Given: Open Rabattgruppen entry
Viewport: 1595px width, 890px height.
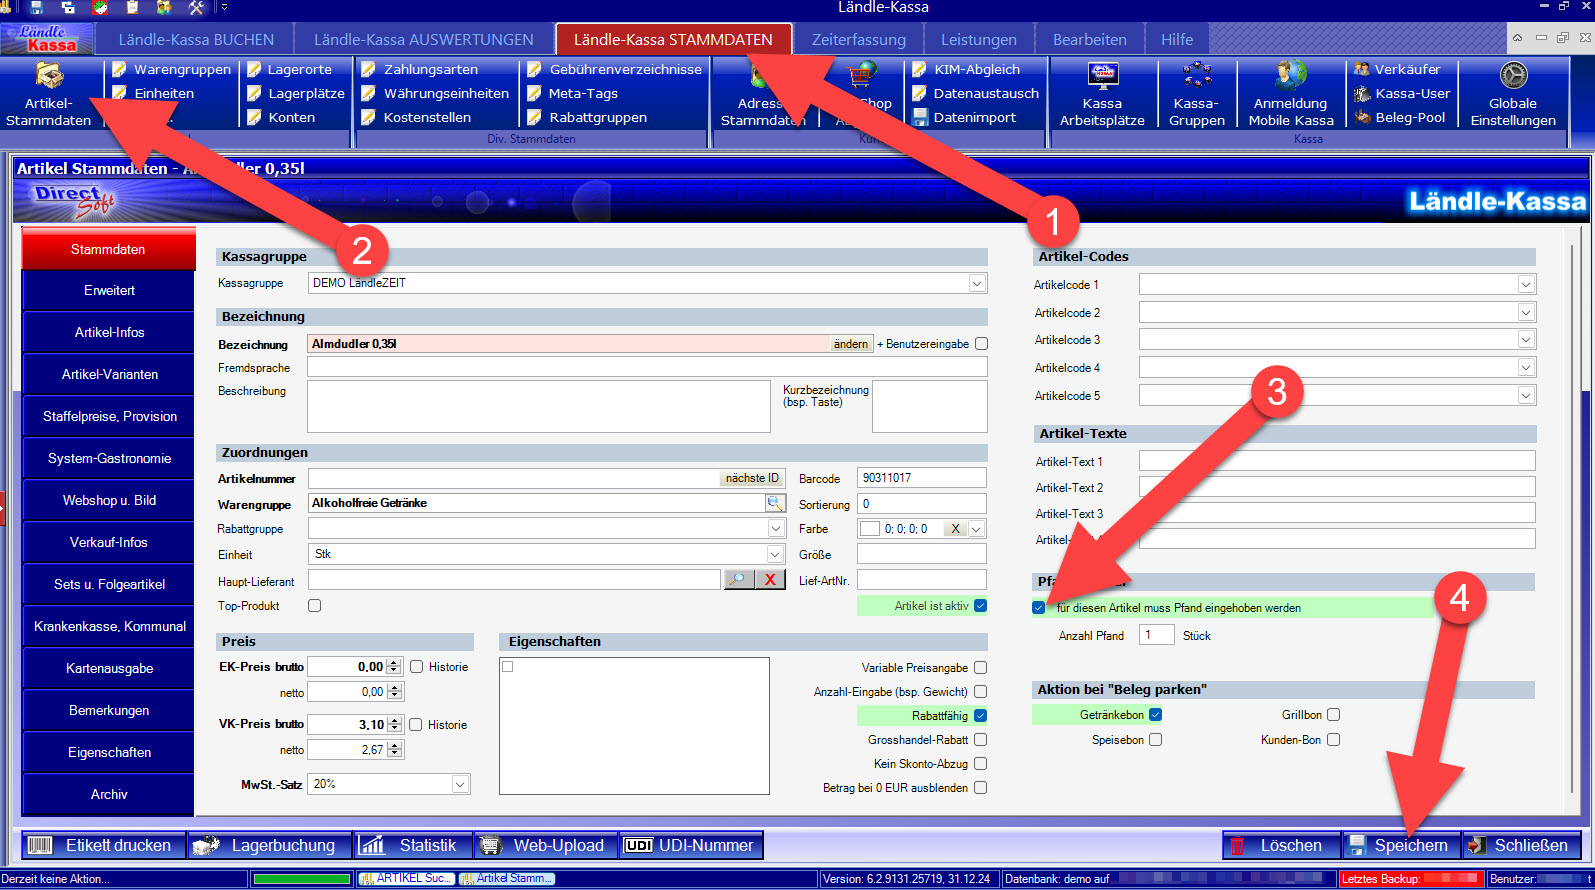Looking at the screenshot, I should [587, 117].
